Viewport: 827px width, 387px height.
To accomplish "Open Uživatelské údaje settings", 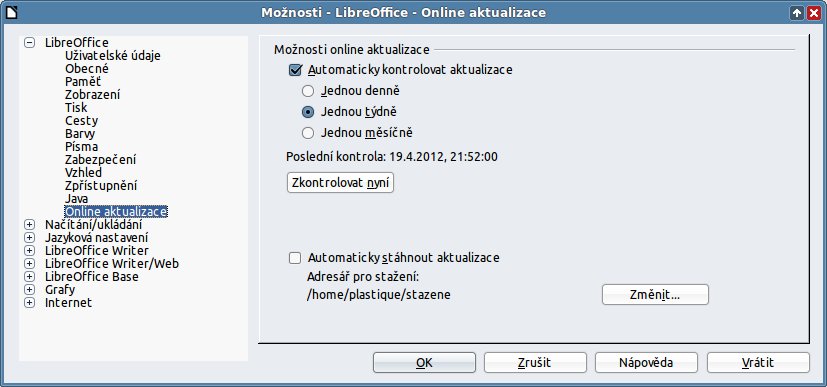I will click(113, 55).
